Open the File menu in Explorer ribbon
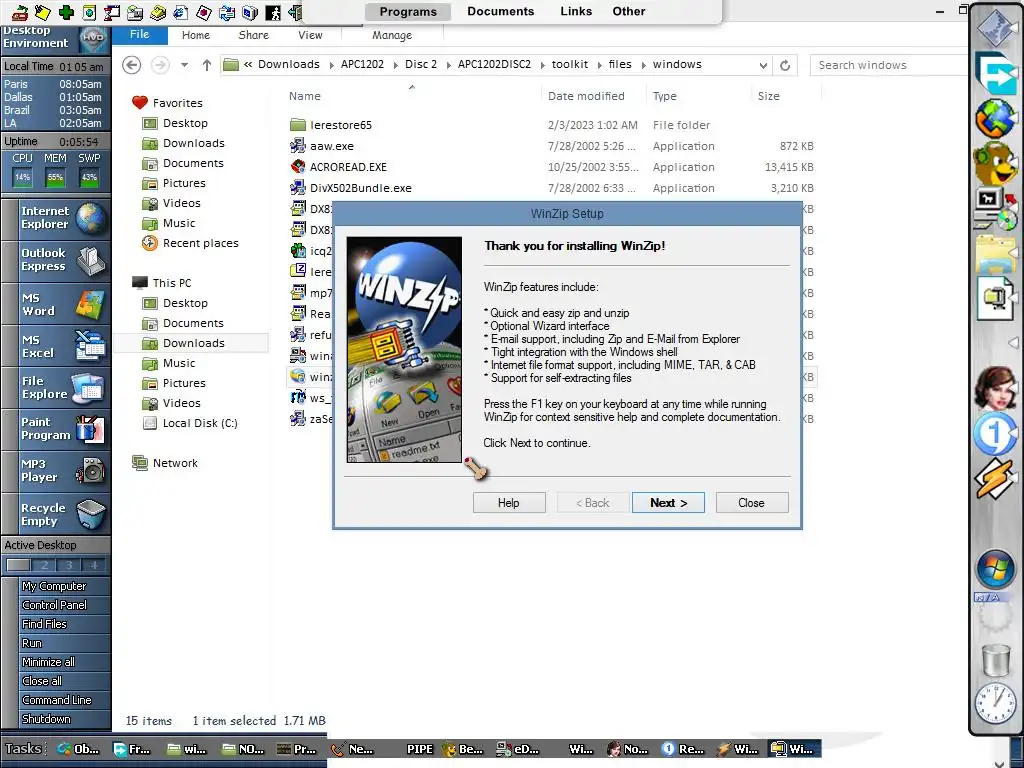 (x=139, y=35)
